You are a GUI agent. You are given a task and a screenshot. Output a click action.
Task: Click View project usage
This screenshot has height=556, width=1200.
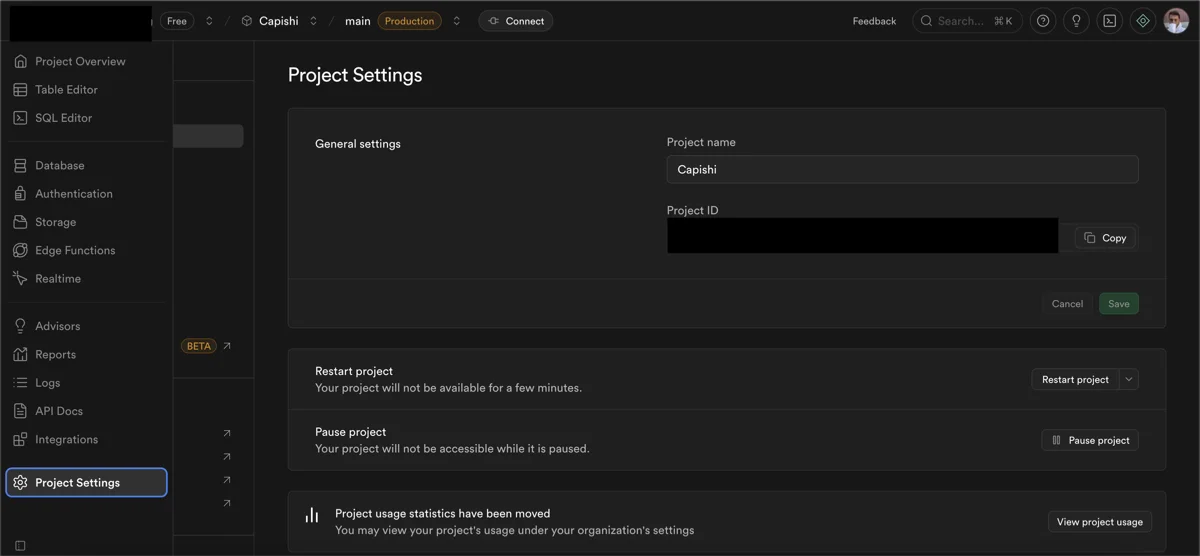[x=1099, y=522]
